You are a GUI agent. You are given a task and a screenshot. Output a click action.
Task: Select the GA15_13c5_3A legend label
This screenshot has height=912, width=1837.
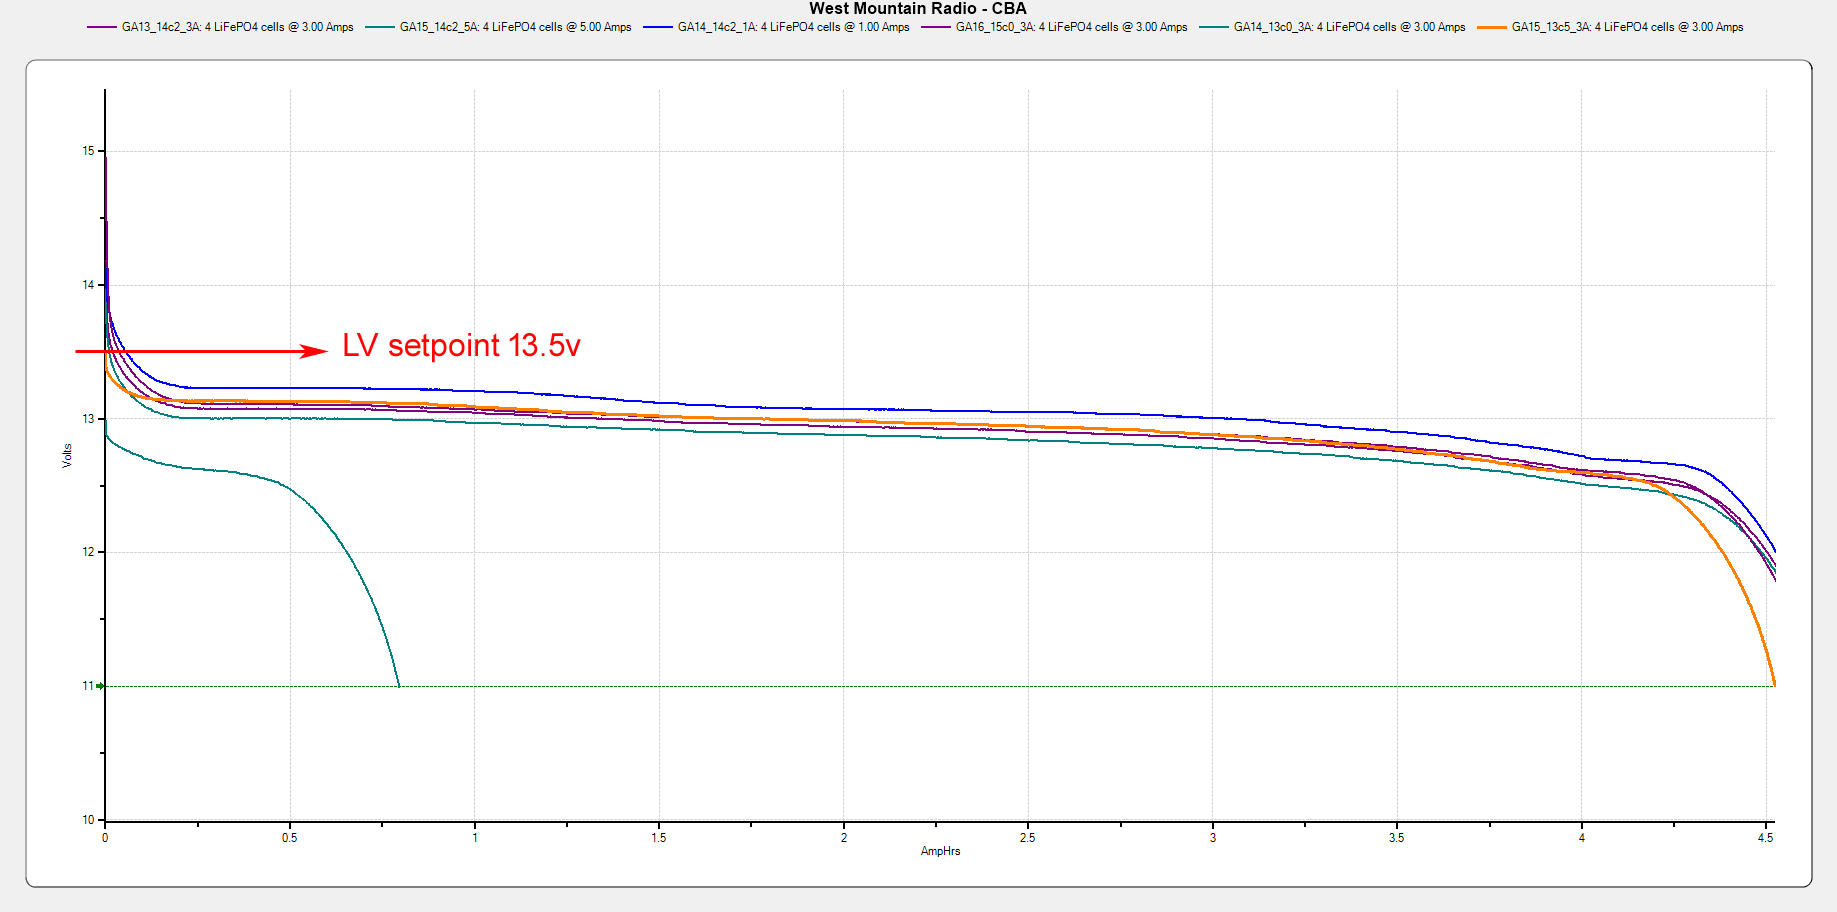(1627, 27)
